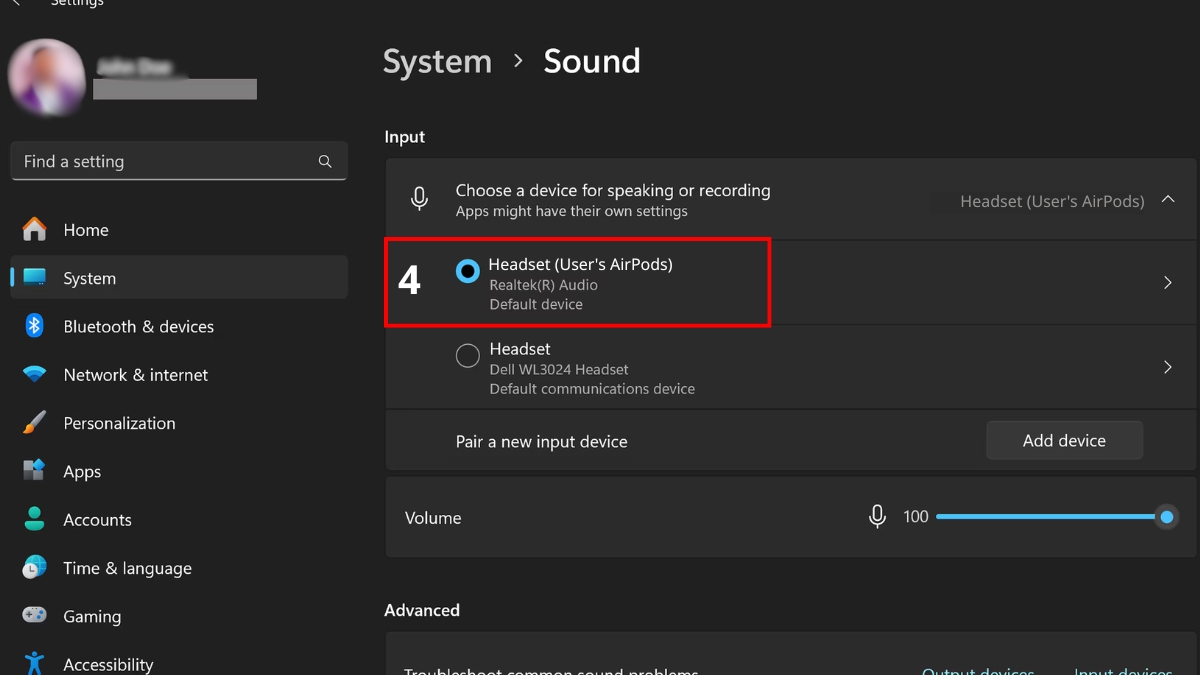Click the Time & language globe icon

pyautogui.click(x=35, y=568)
